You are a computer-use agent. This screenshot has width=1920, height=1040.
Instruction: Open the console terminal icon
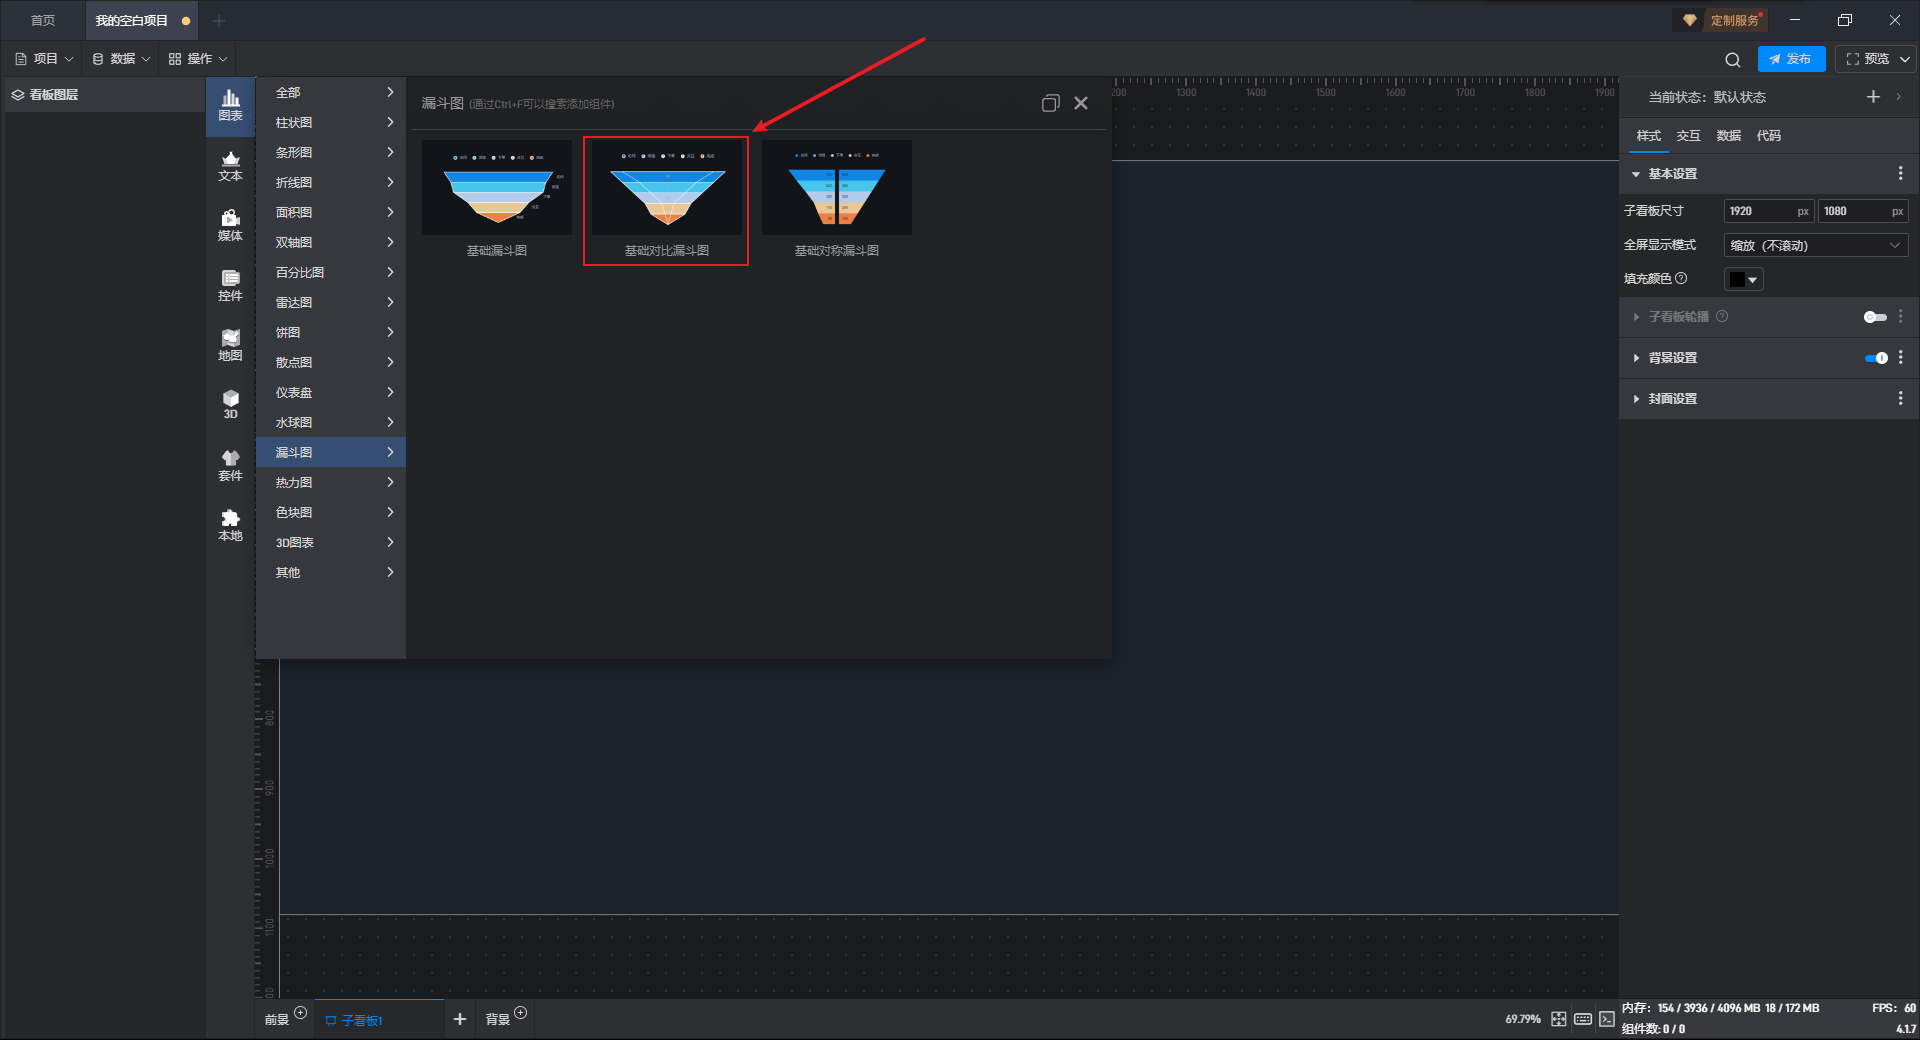tap(1607, 1019)
